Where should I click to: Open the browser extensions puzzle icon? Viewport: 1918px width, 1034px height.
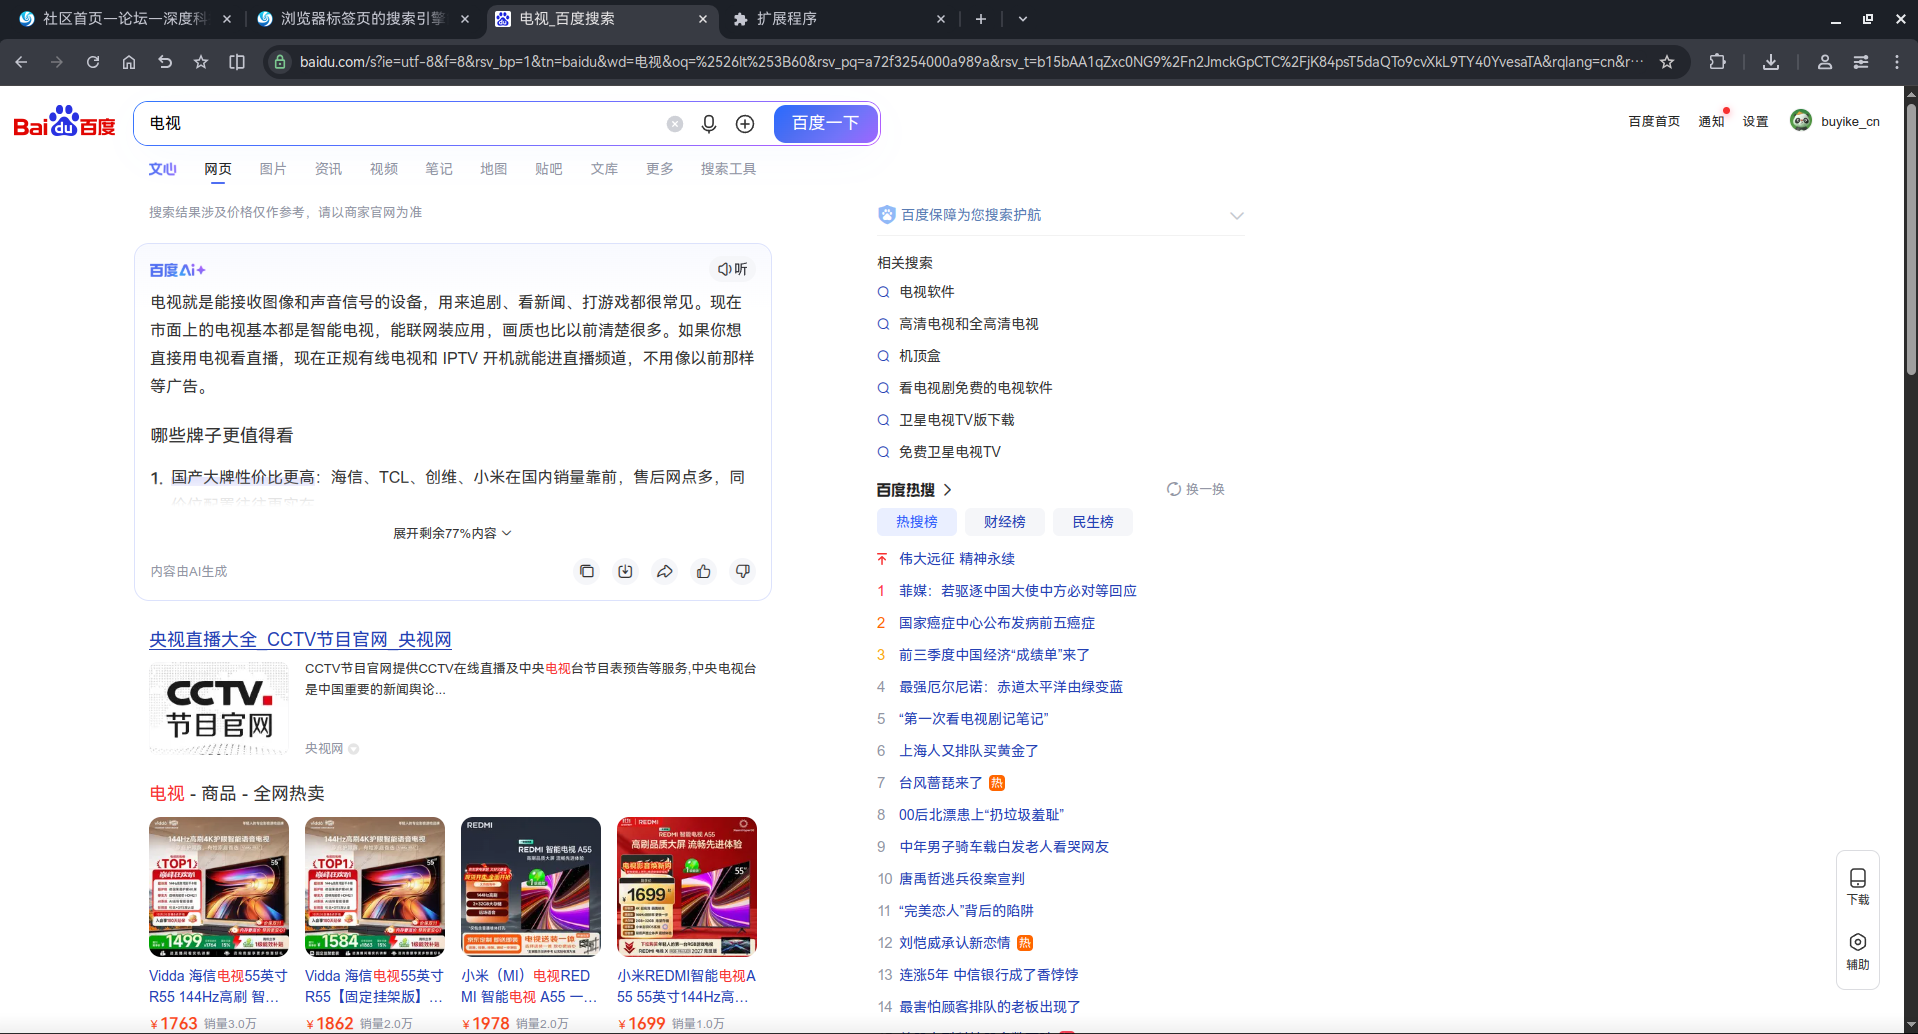tap(1718, 62)
